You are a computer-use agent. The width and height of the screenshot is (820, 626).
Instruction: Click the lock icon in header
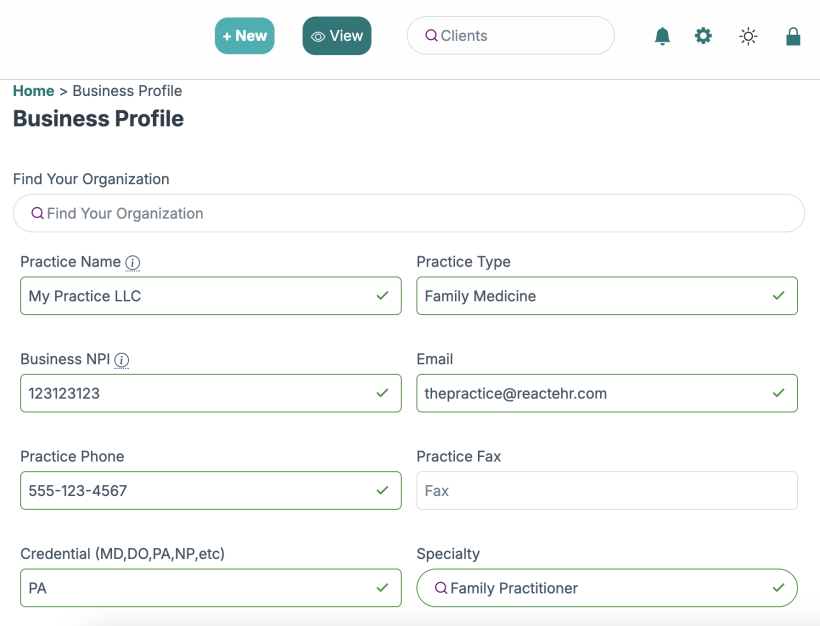(x=793, y=36)
